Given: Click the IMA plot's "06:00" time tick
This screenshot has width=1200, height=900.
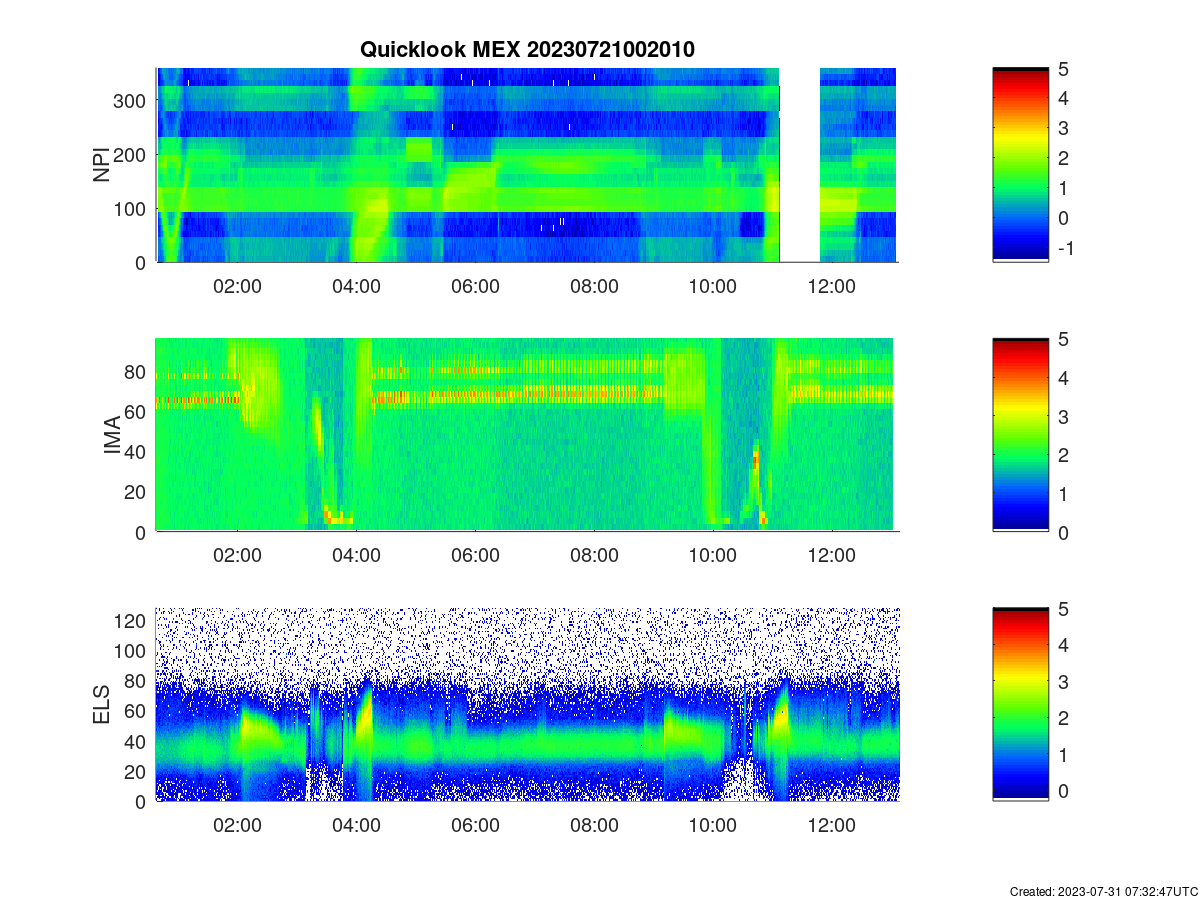Looking at the screenshot, I should (475, 556).
